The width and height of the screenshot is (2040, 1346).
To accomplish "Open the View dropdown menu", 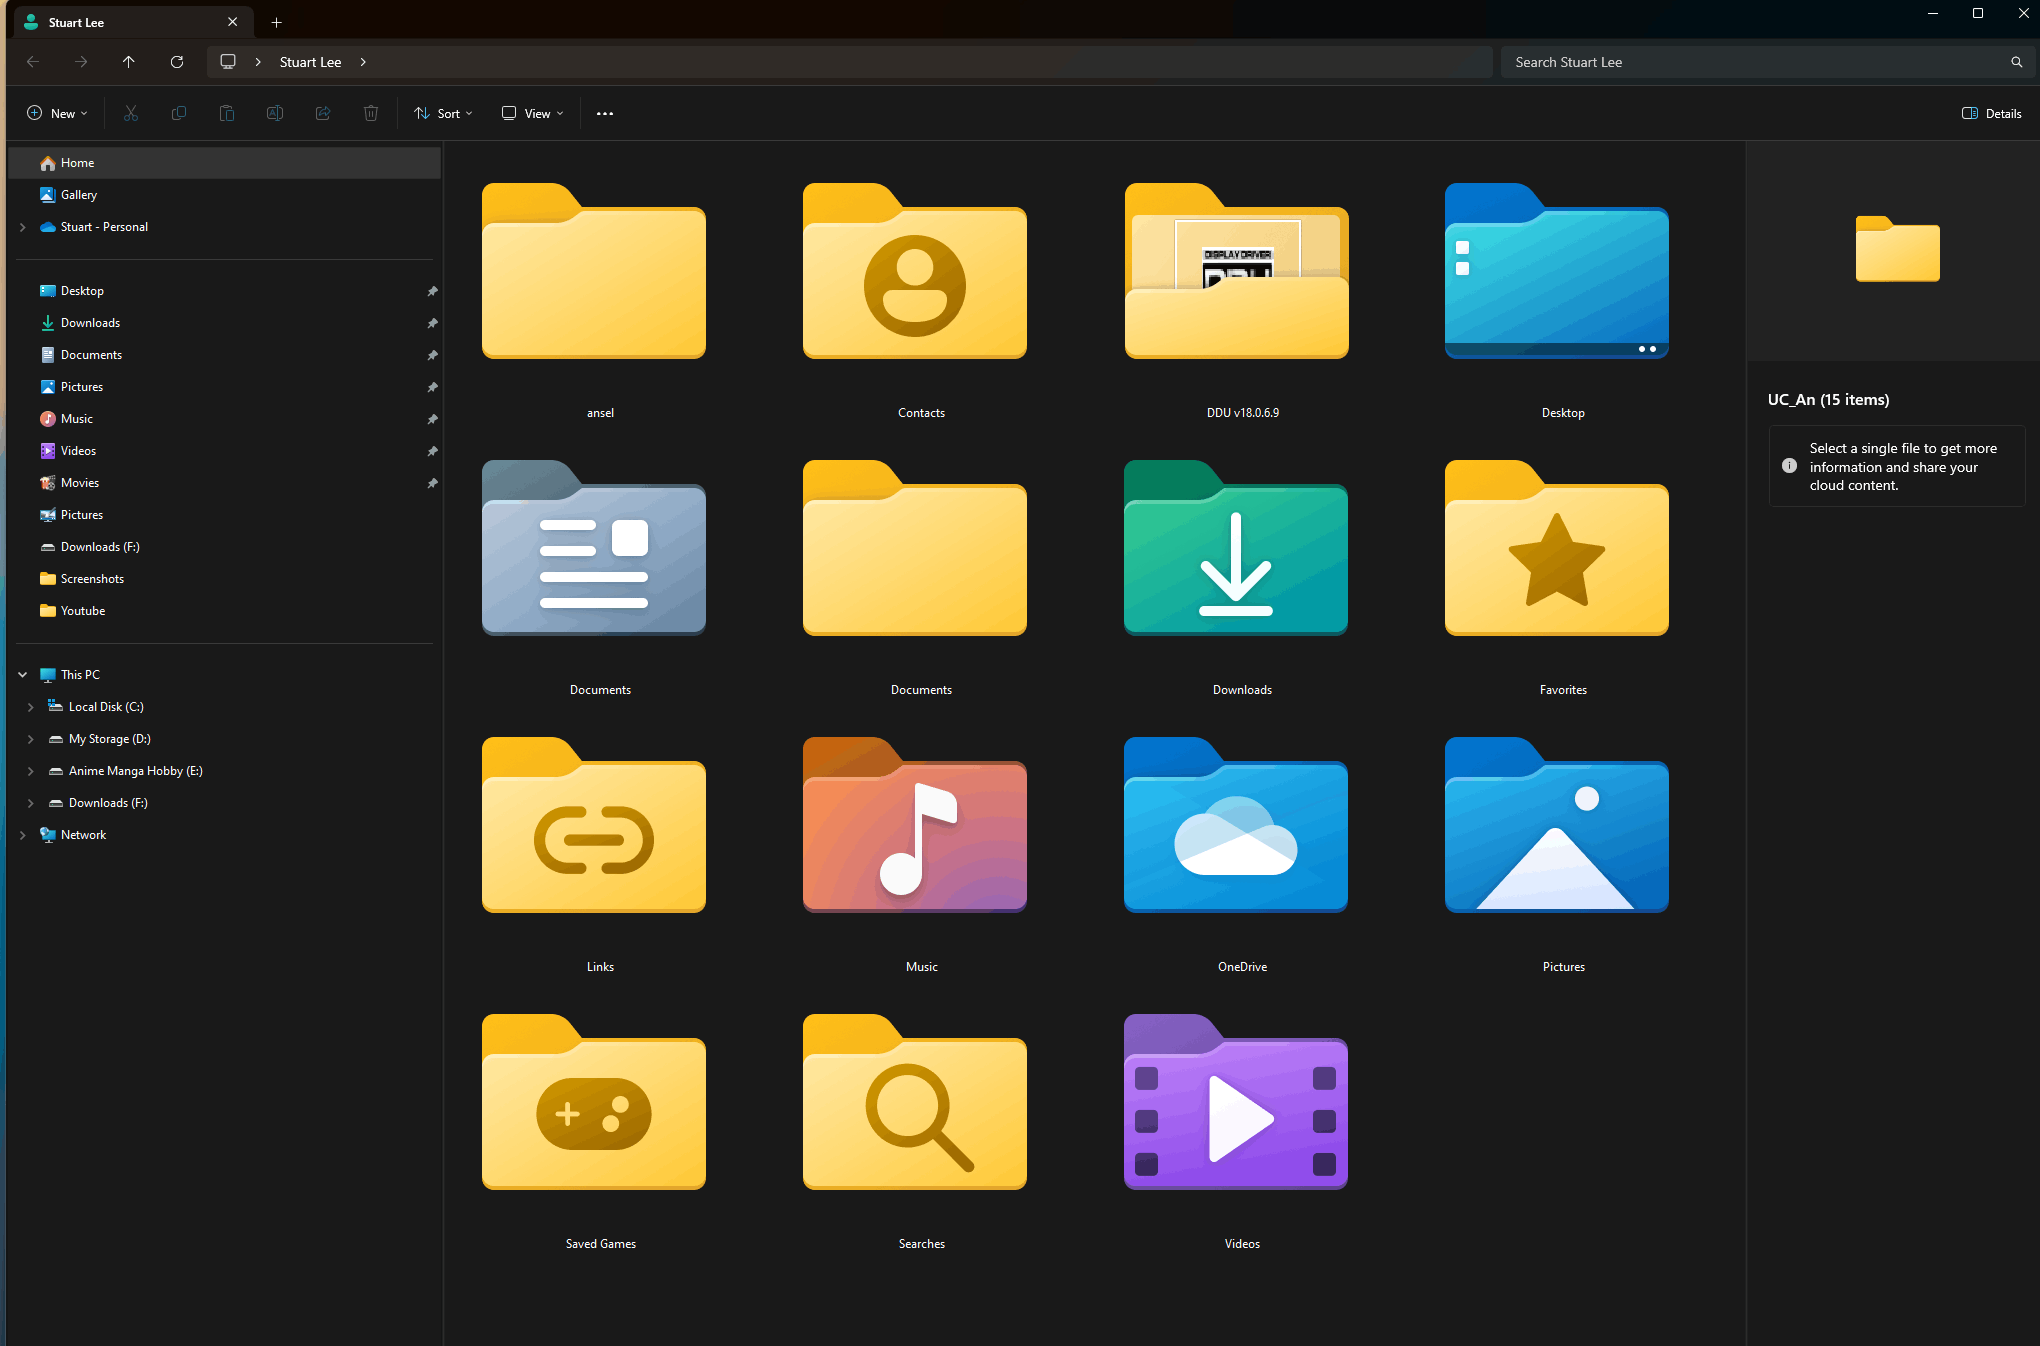I will click(x=533, y=113).
